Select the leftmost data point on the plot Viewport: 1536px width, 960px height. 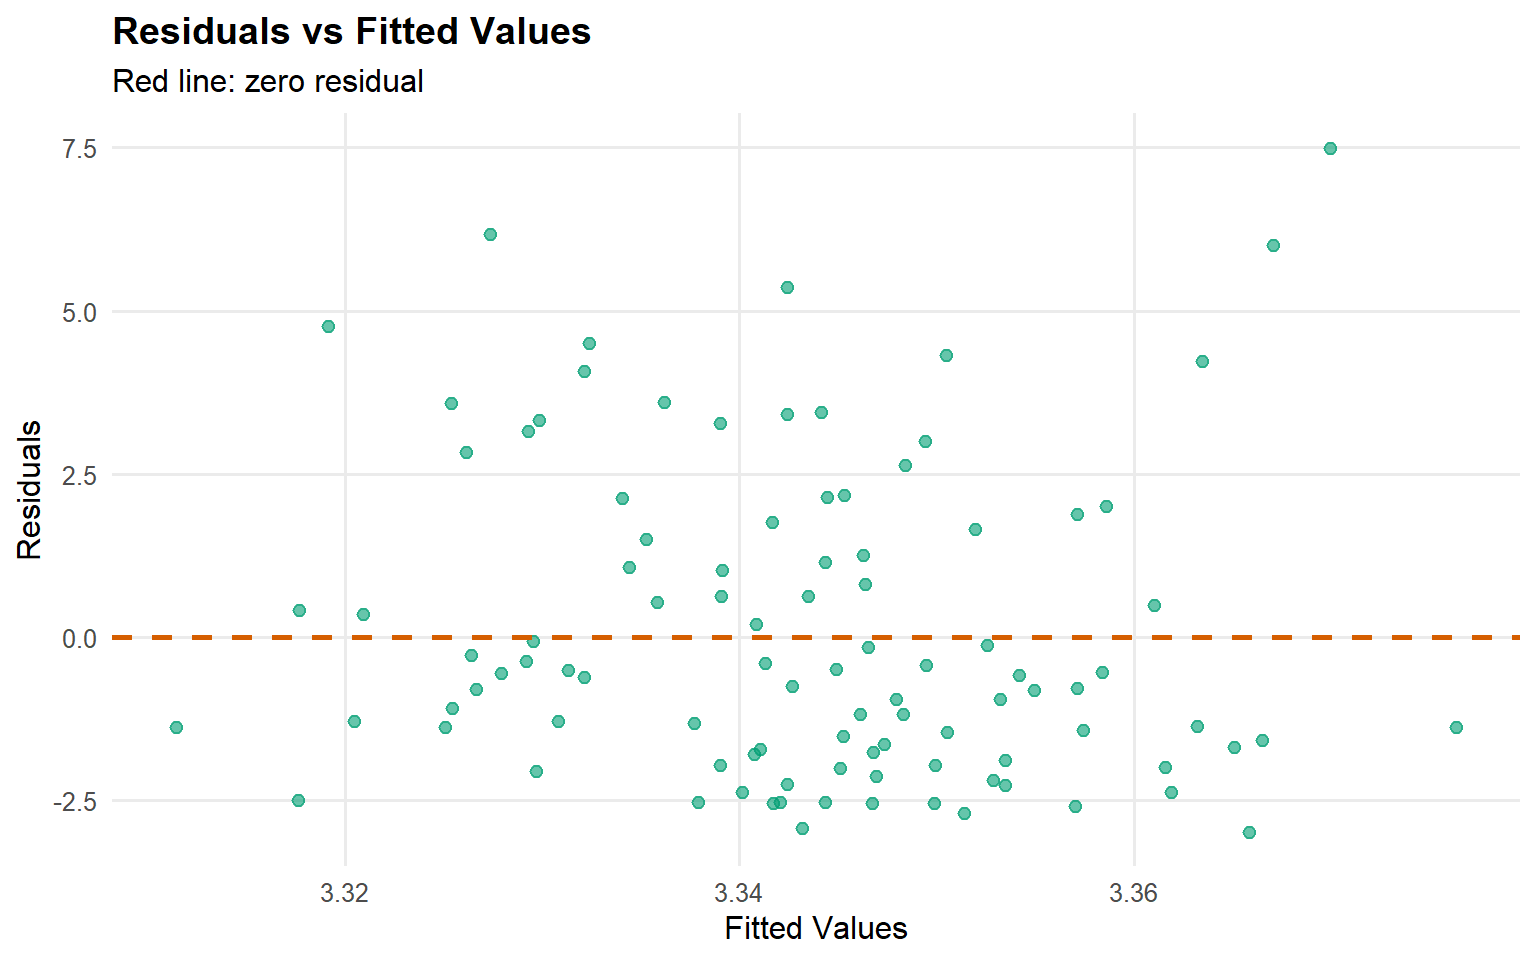click(x=176, y=727)
